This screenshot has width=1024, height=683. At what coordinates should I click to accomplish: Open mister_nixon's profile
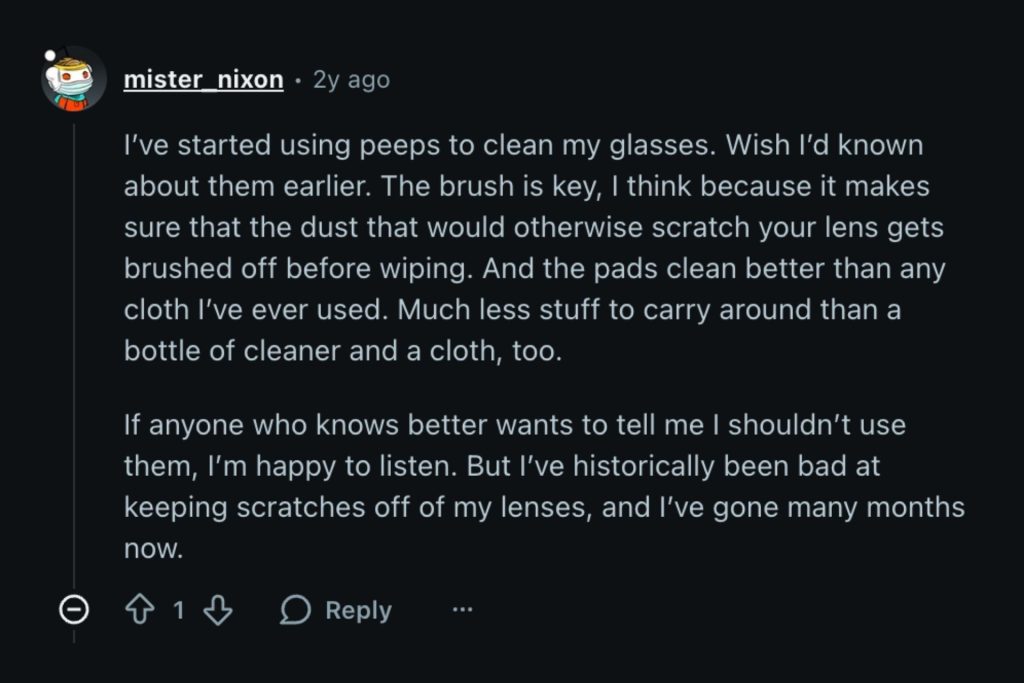point(201,79)
